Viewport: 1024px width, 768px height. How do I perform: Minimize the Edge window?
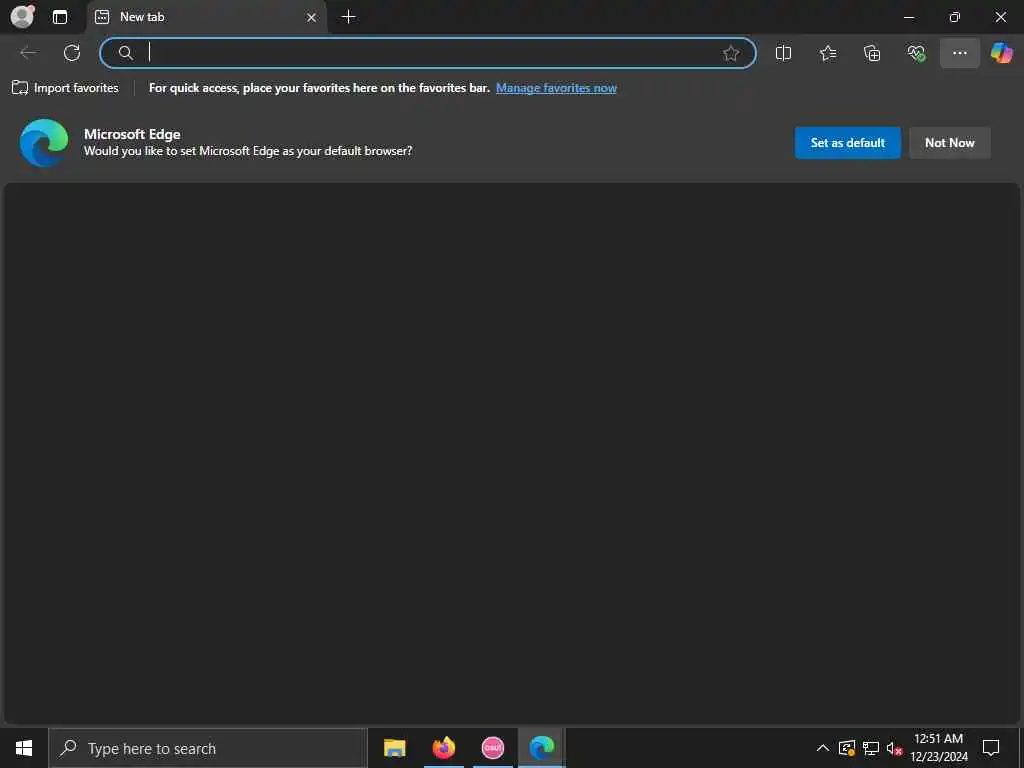tap(909, 18)
